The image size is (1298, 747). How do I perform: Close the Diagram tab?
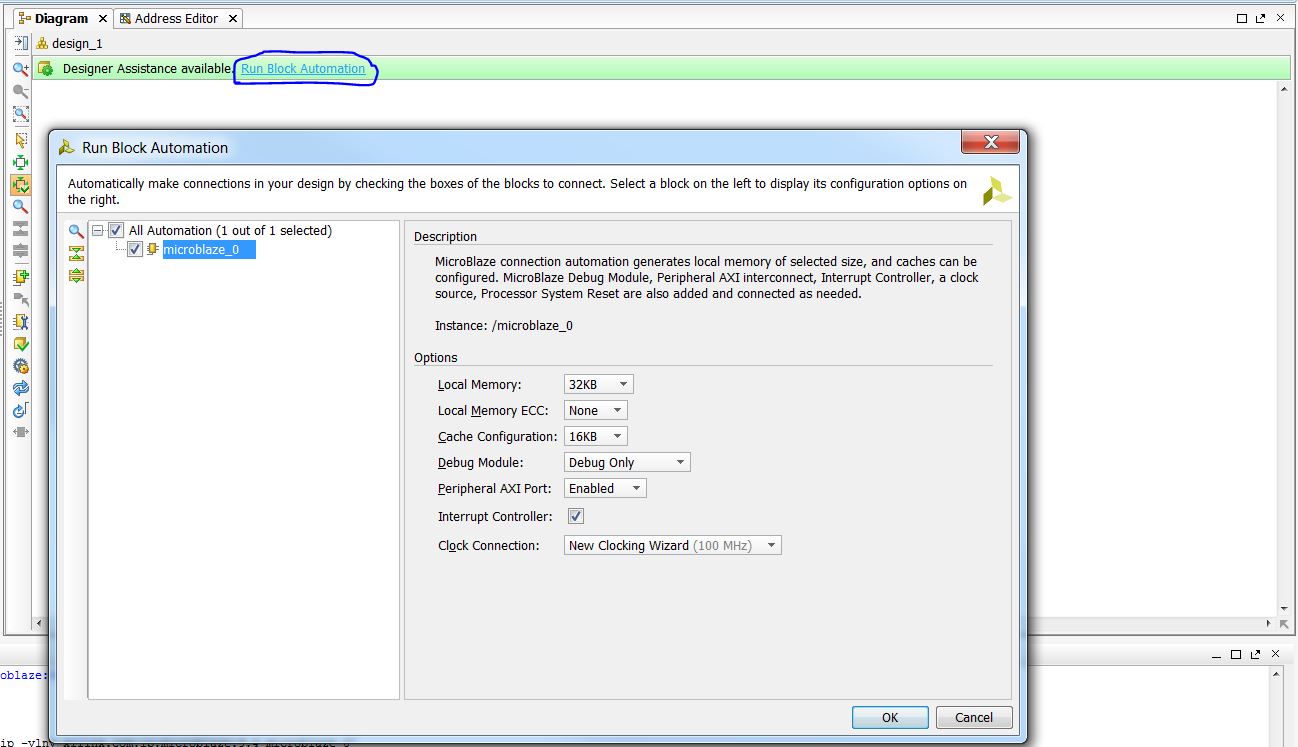pos(102,19)
